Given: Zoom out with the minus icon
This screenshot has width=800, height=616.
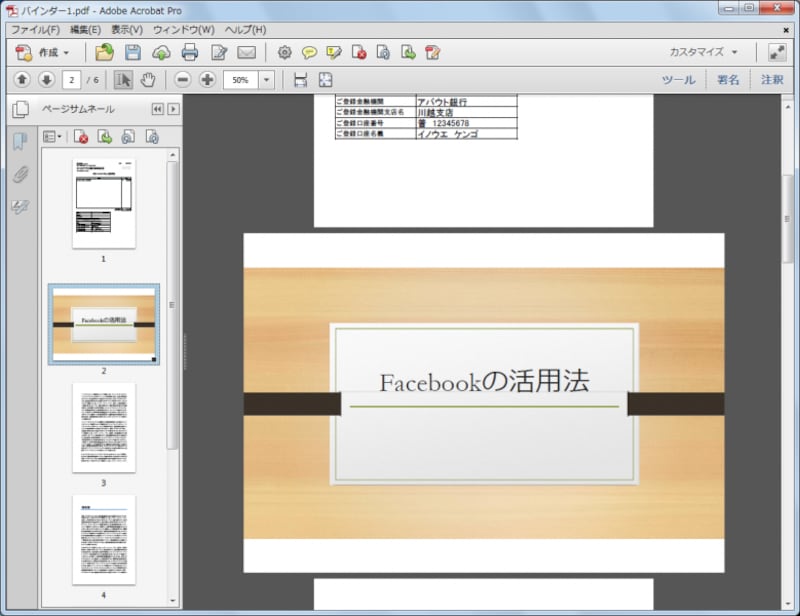Looking at the screenshot, I should (182, 80).
